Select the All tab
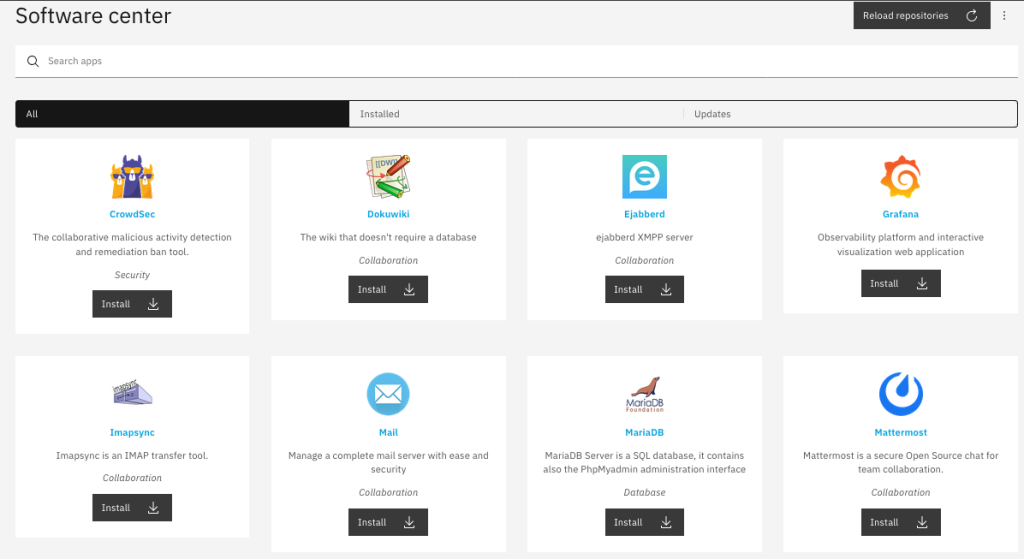The width and height of the screenshot is (1024, 559). click(x=182, y=114)
